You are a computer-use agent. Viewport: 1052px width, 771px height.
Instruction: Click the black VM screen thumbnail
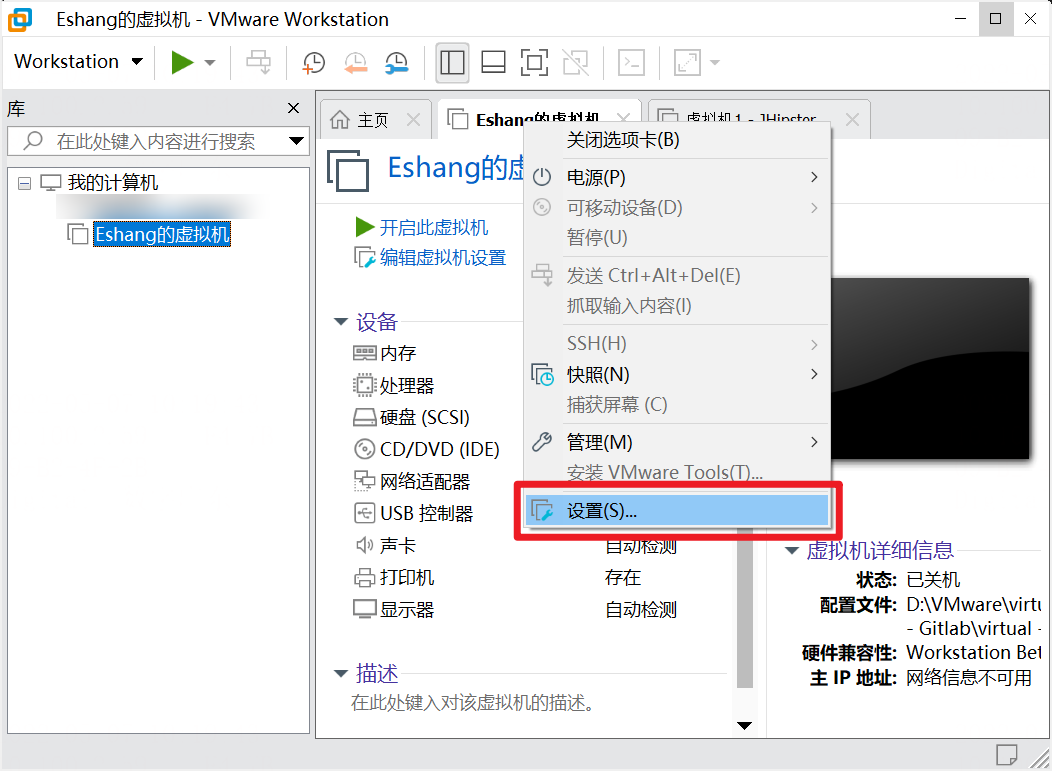point(930,369)
